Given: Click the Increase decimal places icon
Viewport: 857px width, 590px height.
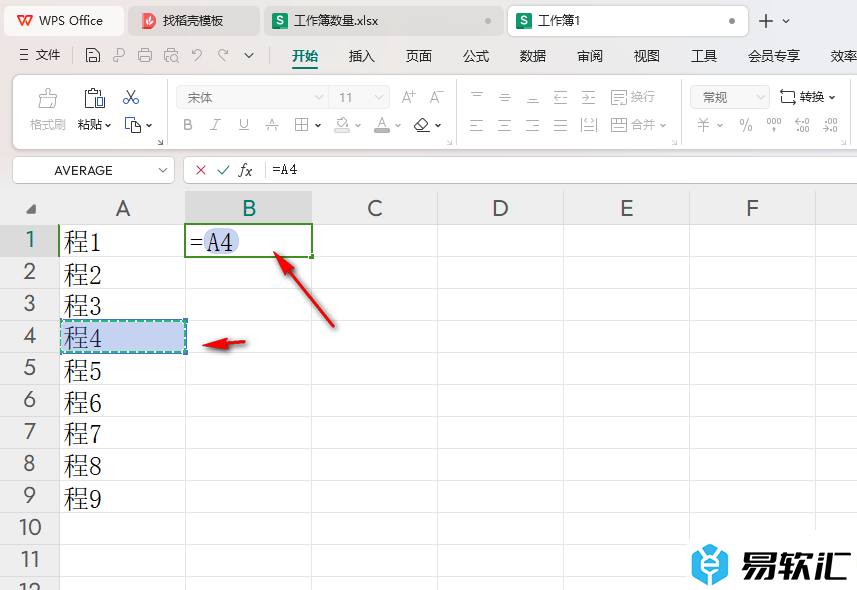Looking at the screenshot, I should pyautogui.click(x=802, y=125).
